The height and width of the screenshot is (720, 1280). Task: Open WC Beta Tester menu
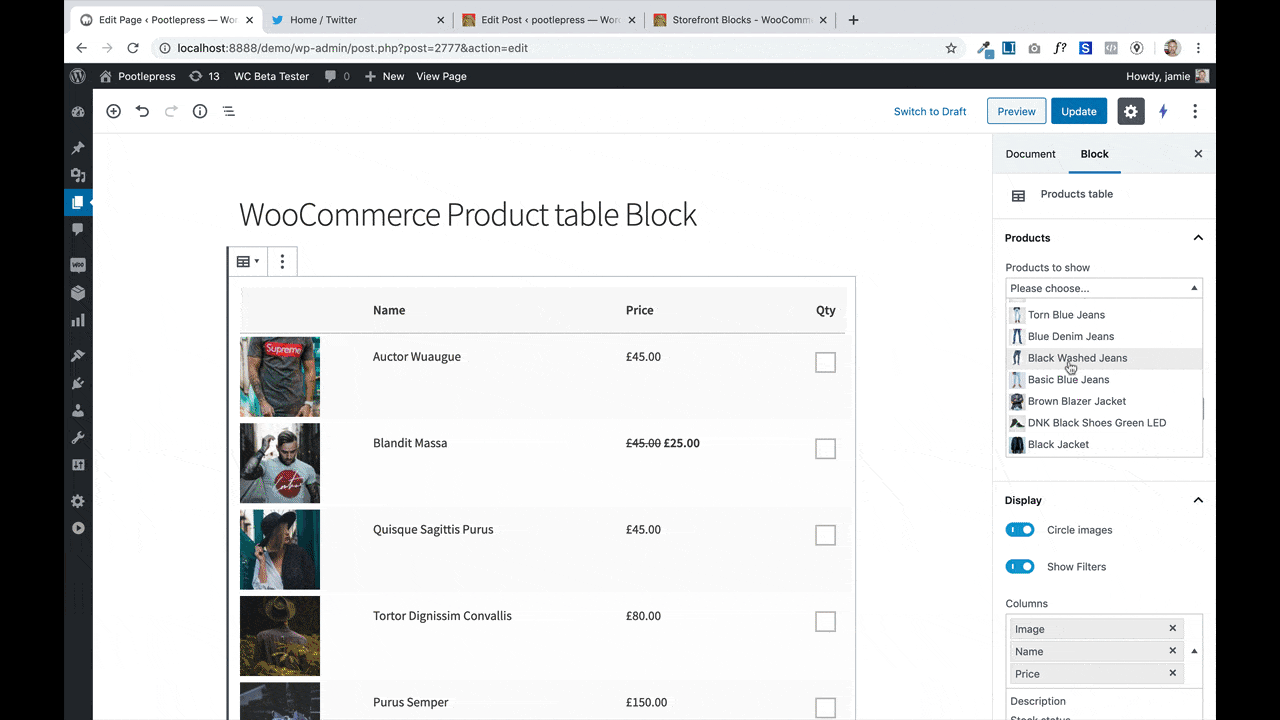tap(271, 76)
